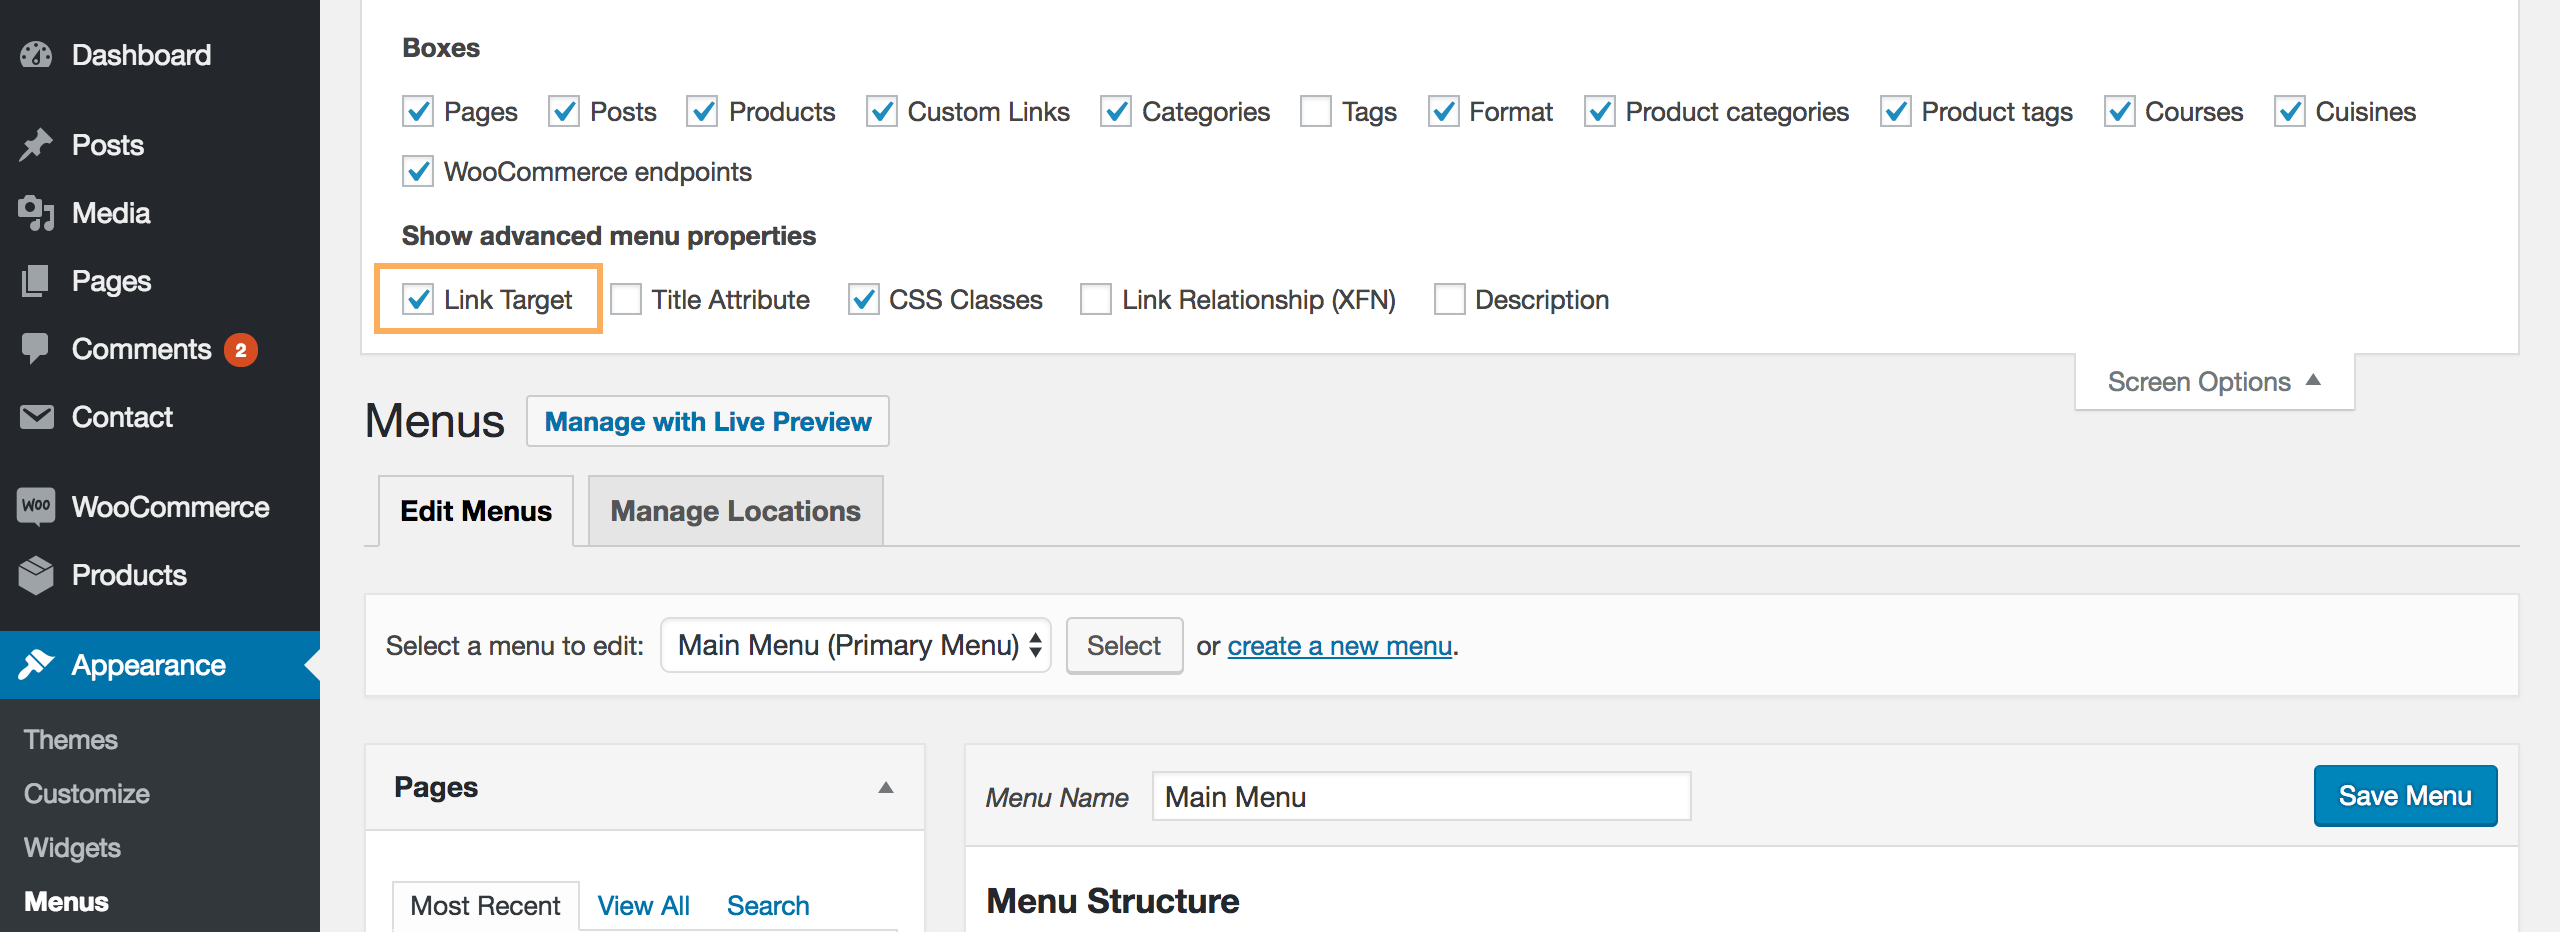The height and width of the screenshot is (932, 2560).
Task: Click the Save Menu button
Action: [2405, 796]
